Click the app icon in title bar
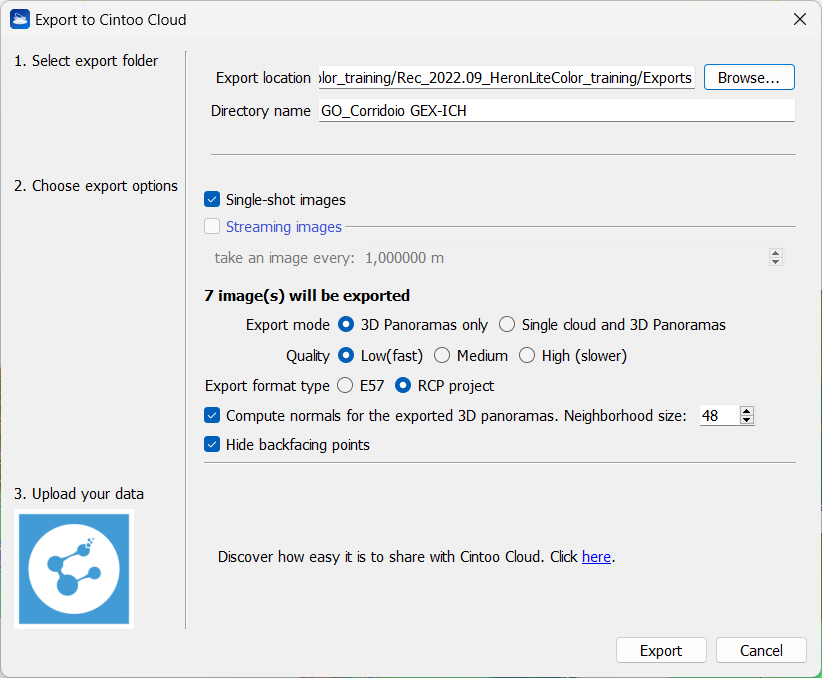 coord(19,19)
